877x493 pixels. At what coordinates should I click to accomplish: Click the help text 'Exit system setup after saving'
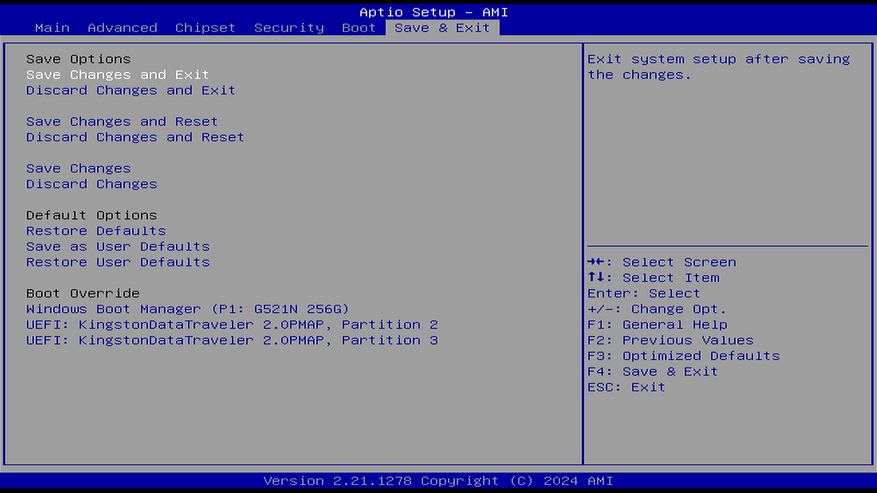(719, 59)
